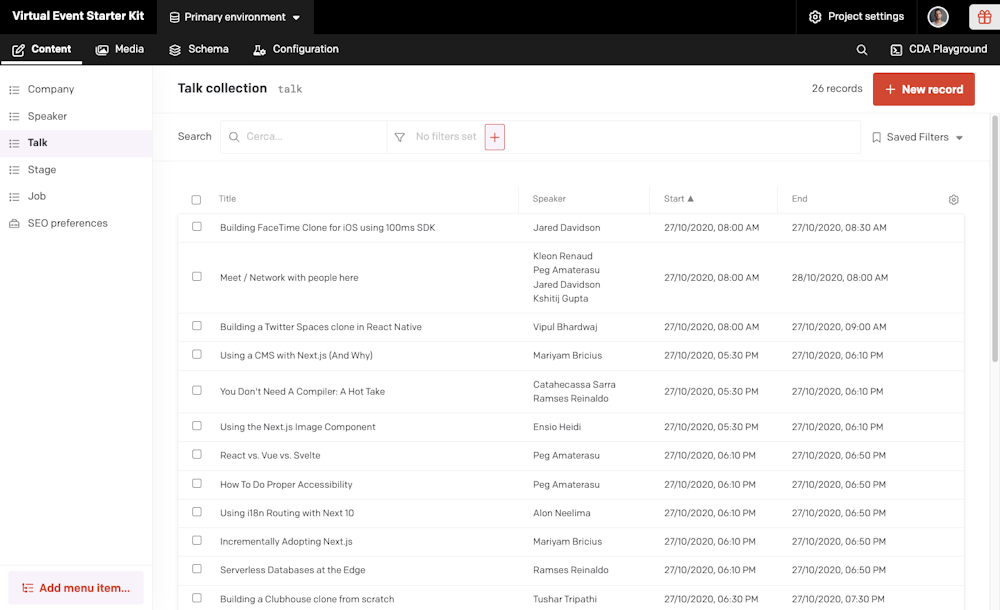
Task: Click speaker name Alon Neelima
Action: point(562,513)
